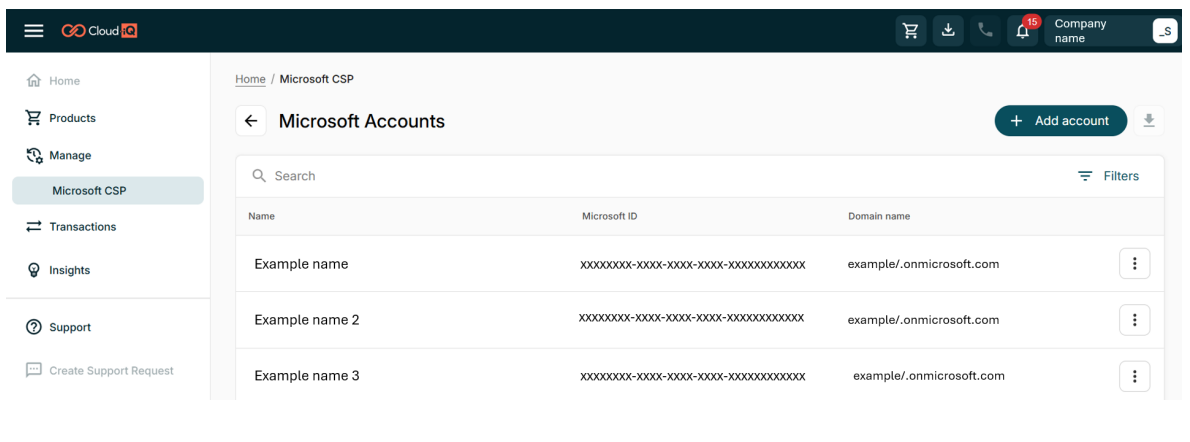Click the Name column header
This screenshot has width=1190, height=442.
[261, 216]
